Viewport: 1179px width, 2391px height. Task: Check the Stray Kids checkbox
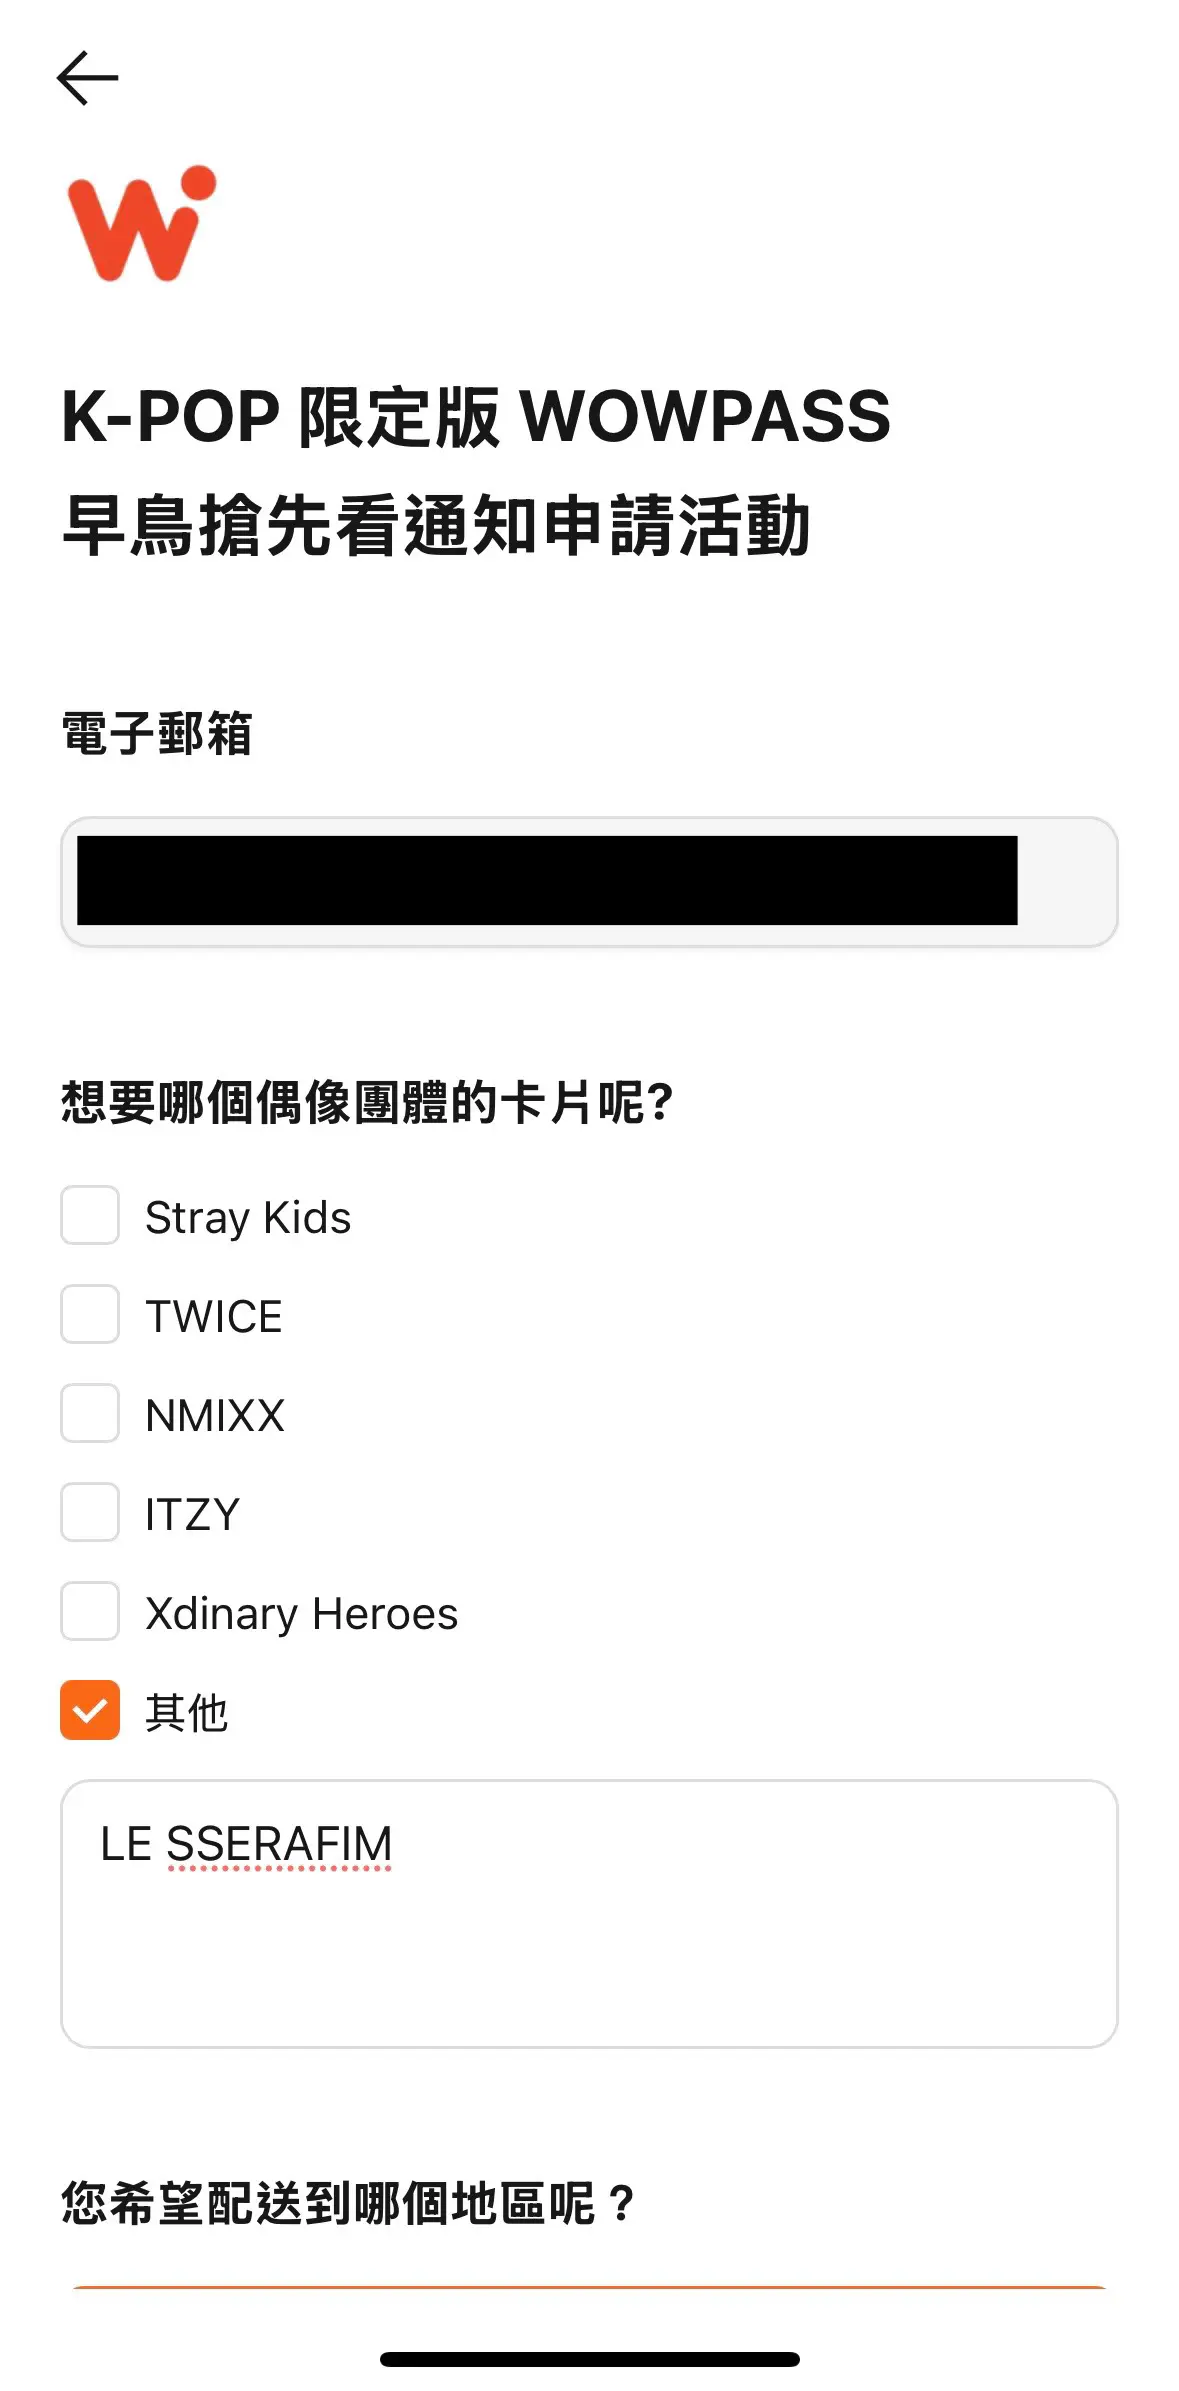point(90,1215)
